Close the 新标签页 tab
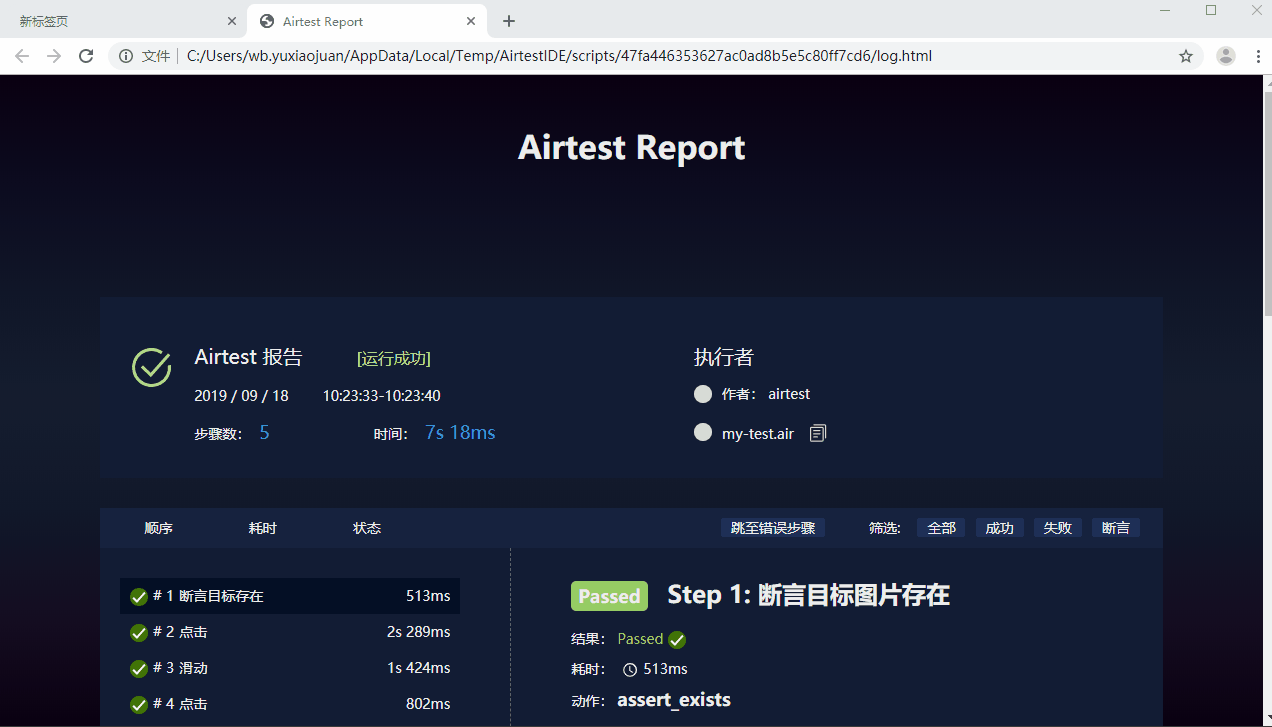This screenshot has height=727, width=1272. coord(232,21)
